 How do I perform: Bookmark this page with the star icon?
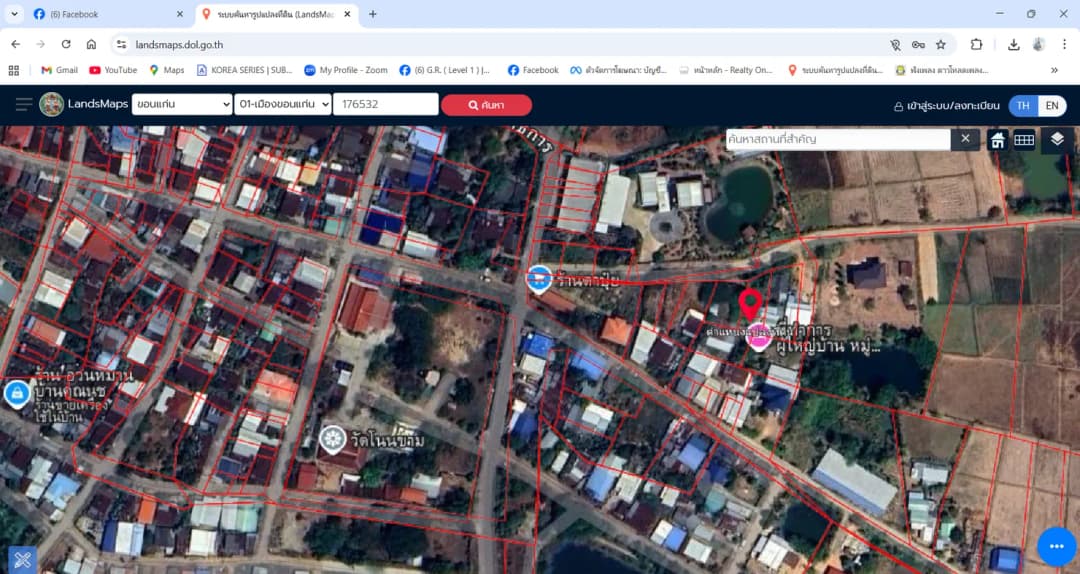coord(941,45)
